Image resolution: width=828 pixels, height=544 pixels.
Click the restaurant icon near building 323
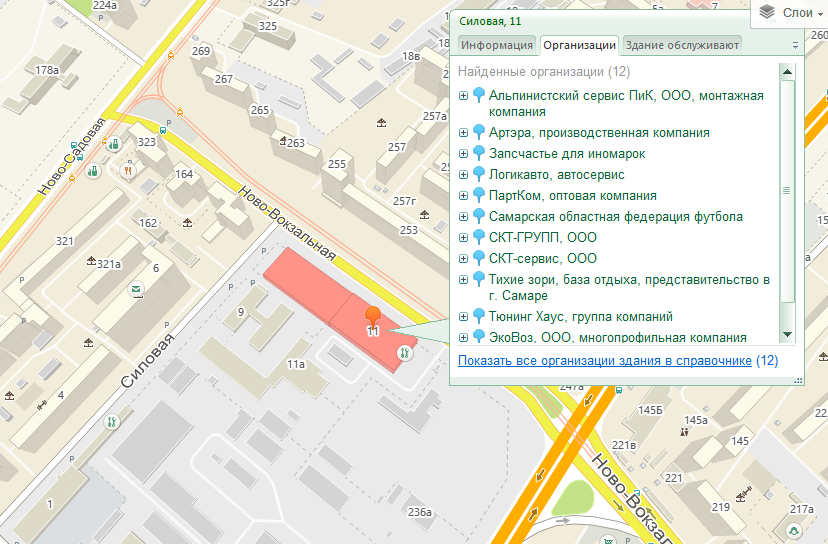pyautogui.click(x=128, y=171)
